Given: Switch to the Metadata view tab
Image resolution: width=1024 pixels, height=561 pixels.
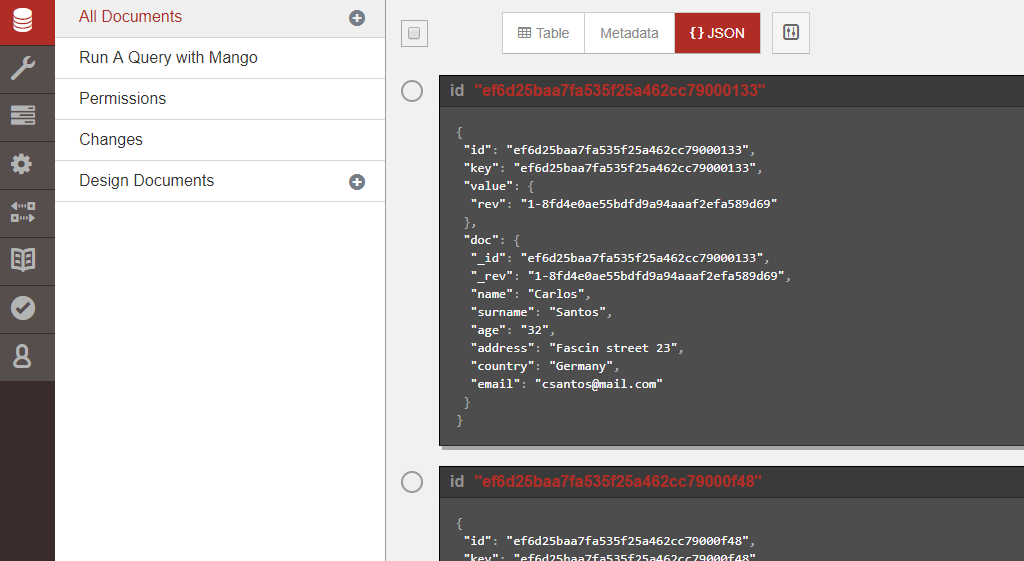Looking at the screenshot, I should (x=629, y=33).
